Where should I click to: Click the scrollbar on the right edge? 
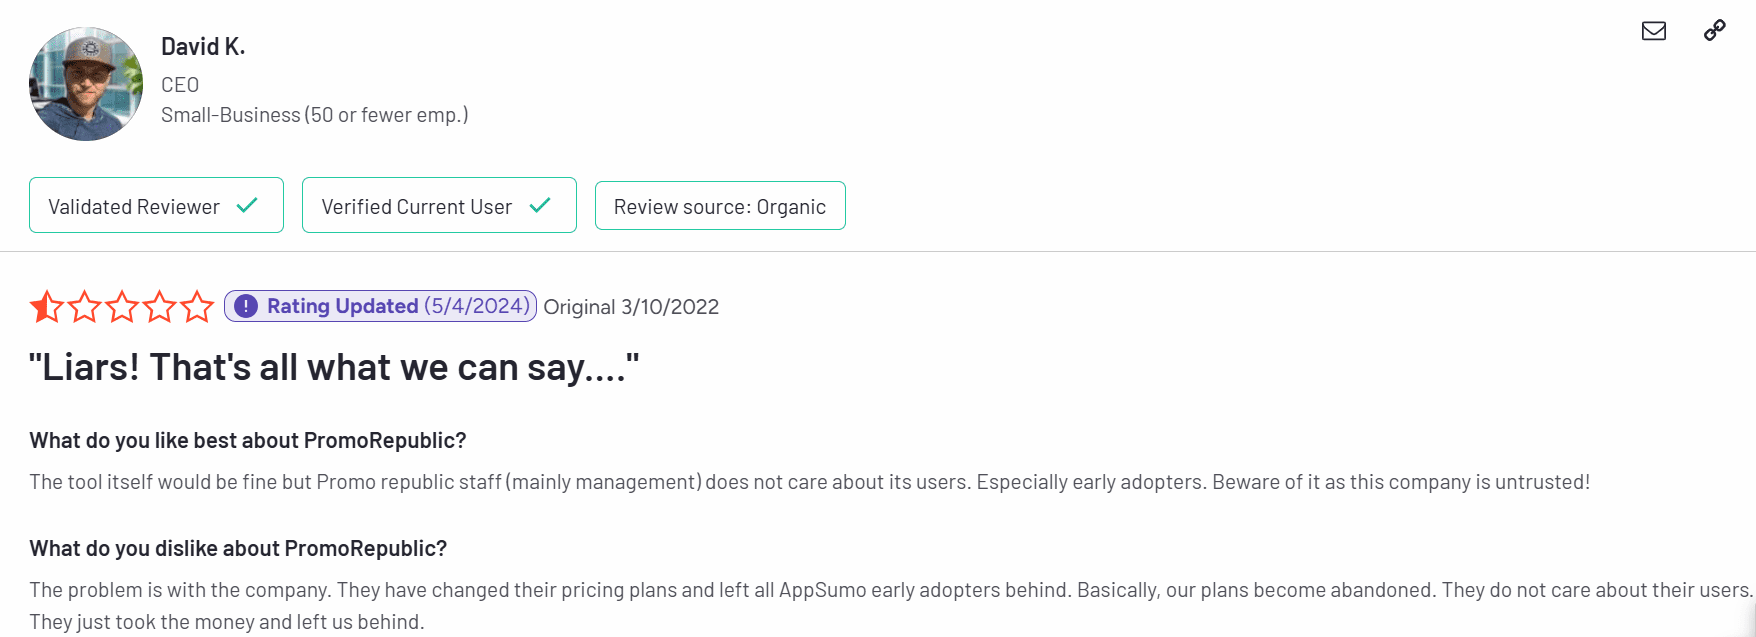(x=1750, y=620)
